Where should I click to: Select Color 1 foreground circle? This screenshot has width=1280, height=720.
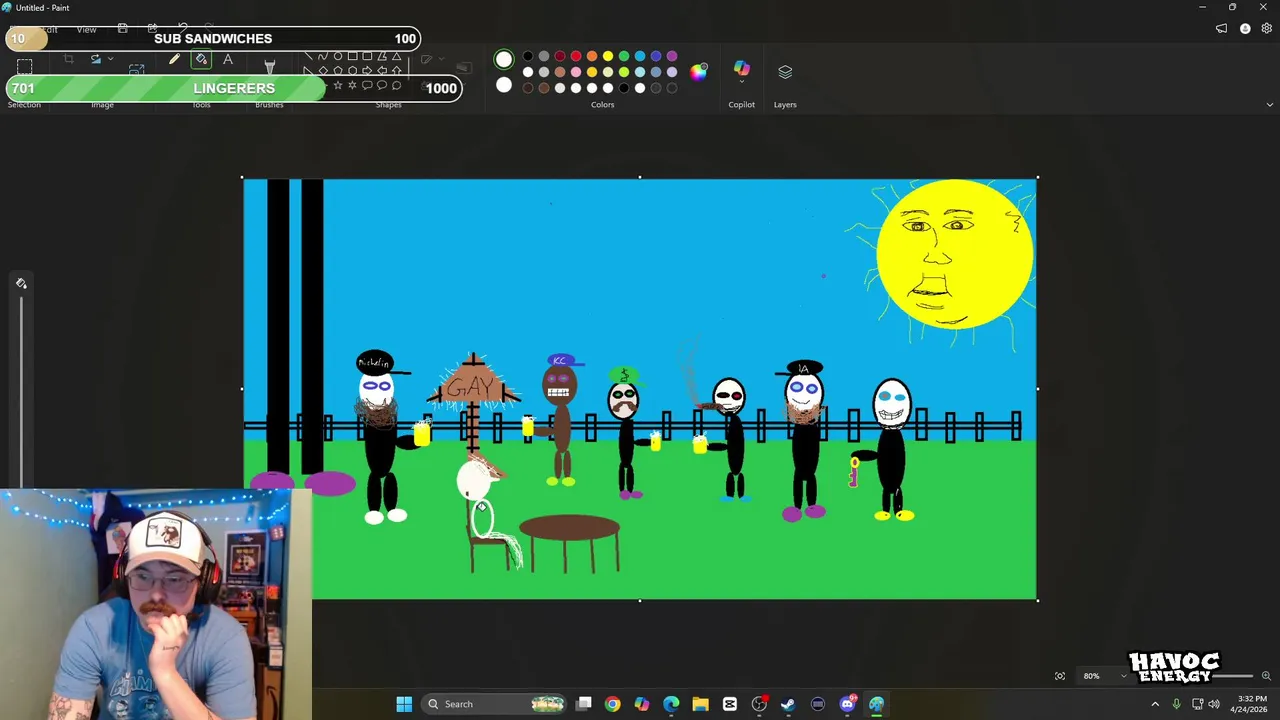click(504, 59)
